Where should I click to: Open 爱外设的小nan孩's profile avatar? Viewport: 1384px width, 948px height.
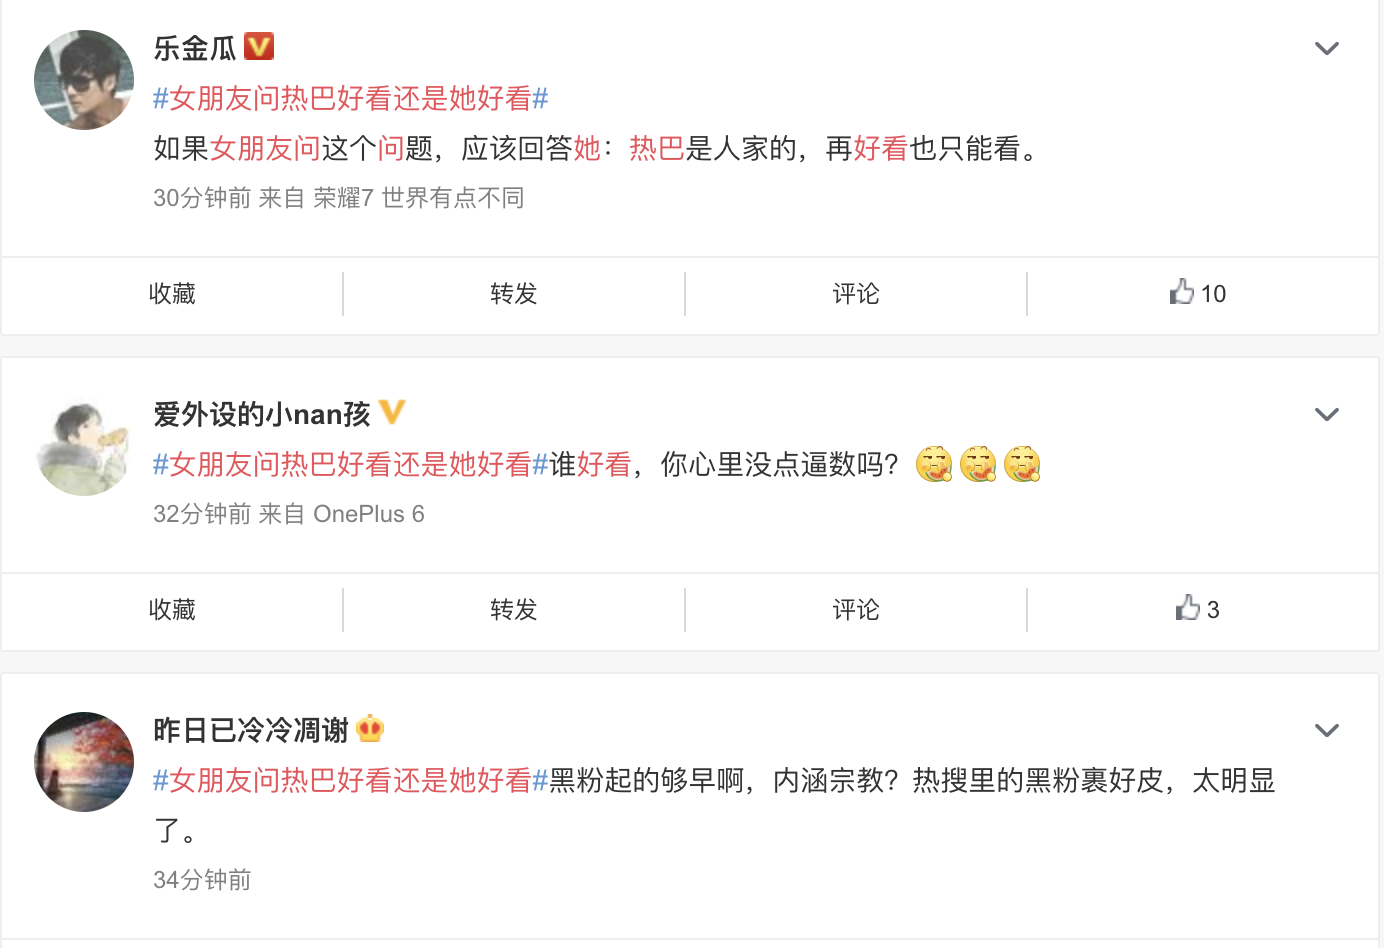click(84, 446)
